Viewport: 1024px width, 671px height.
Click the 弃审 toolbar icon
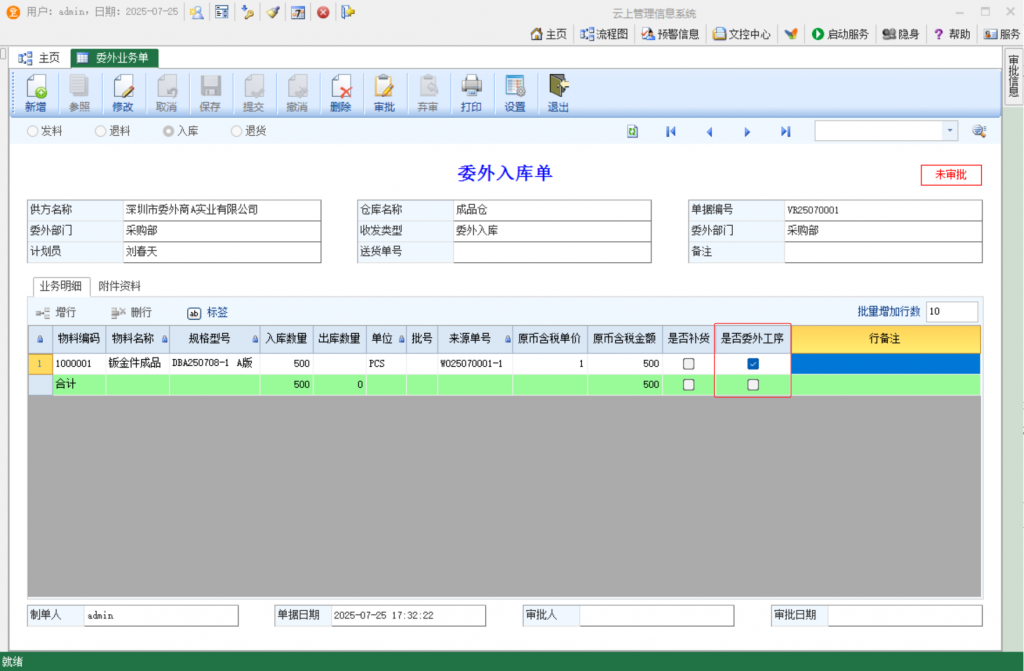click(x=428, y=93)
